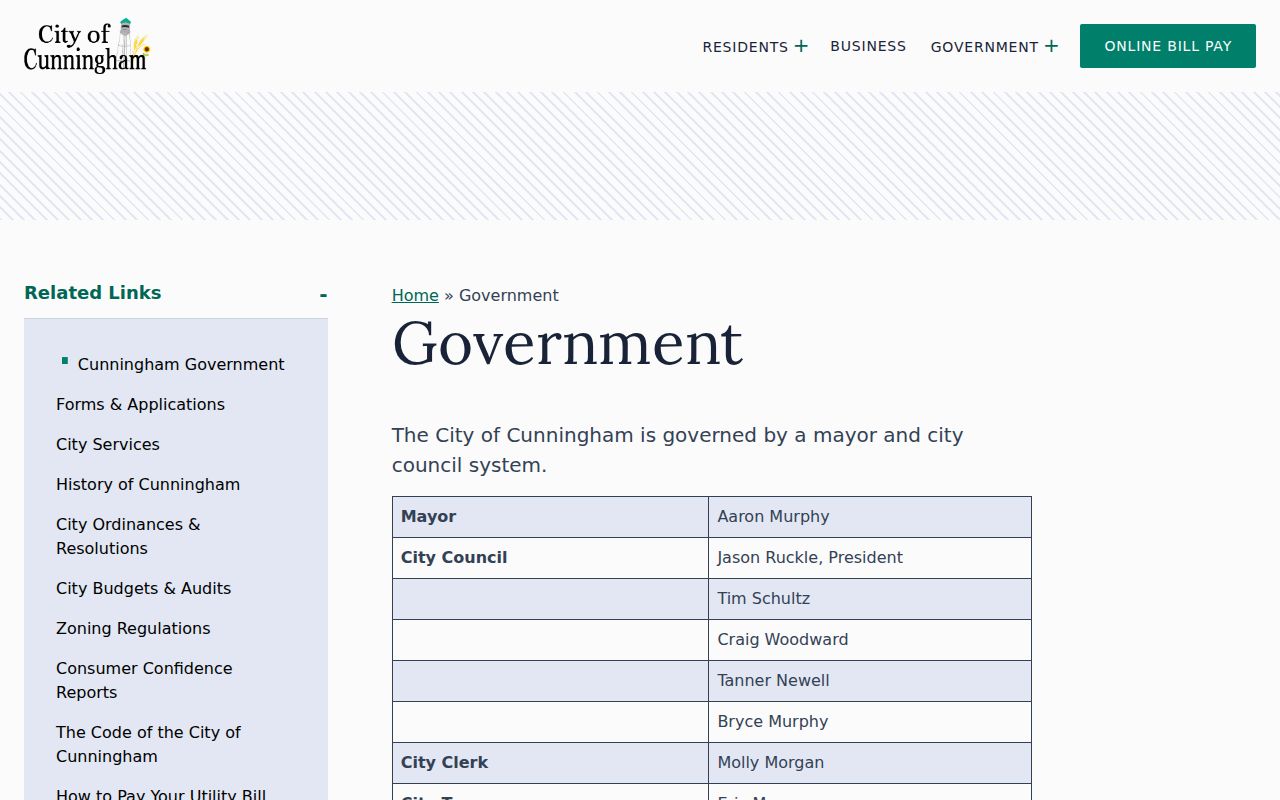1280x800 pixels.
Task: Open How to Pay Your Utility Bill link
Action: click(x=161, y=794)
